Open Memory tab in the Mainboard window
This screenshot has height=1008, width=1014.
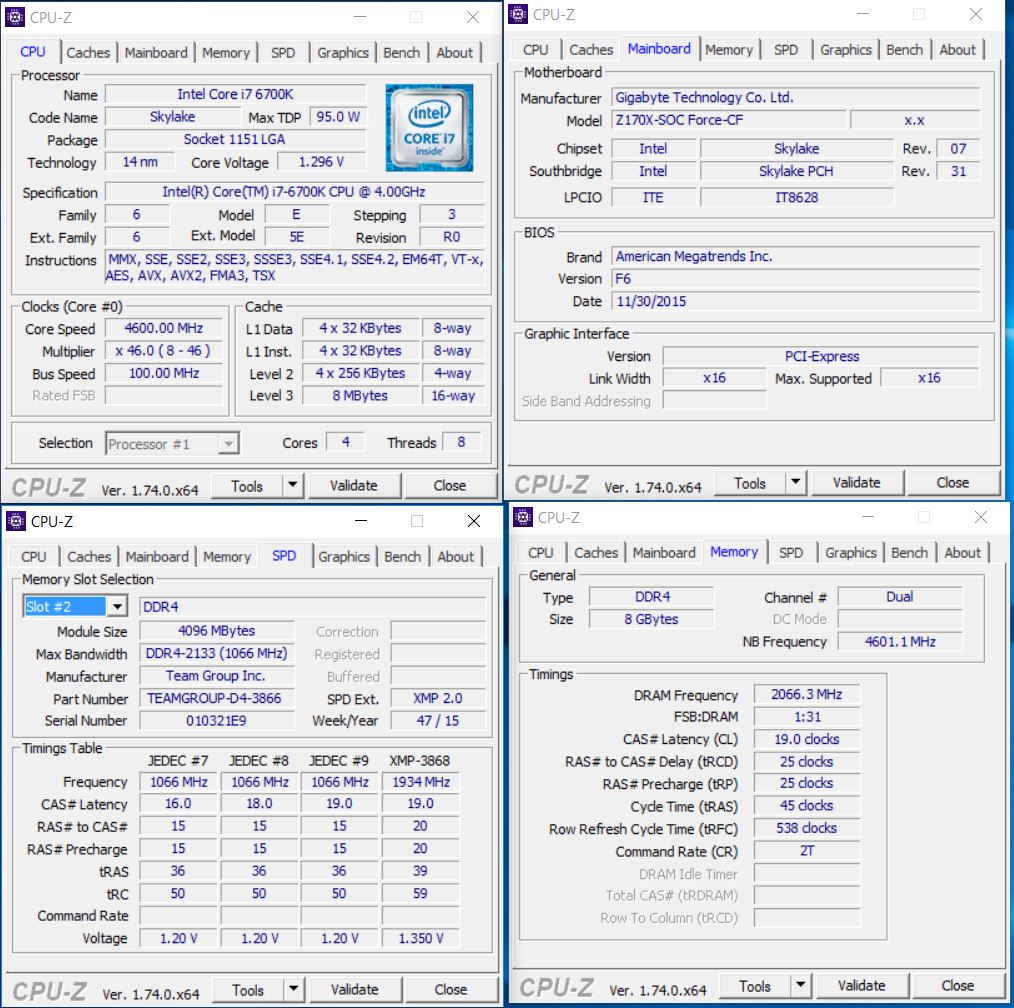click(729, 50)
